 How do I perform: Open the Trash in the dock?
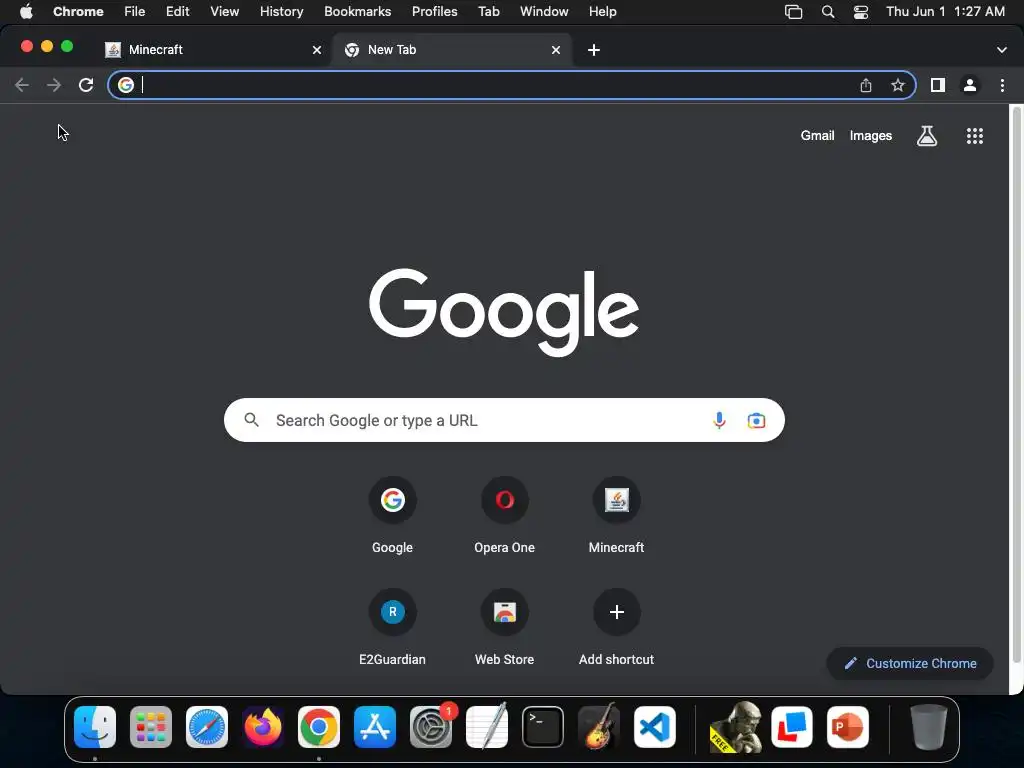929,727
